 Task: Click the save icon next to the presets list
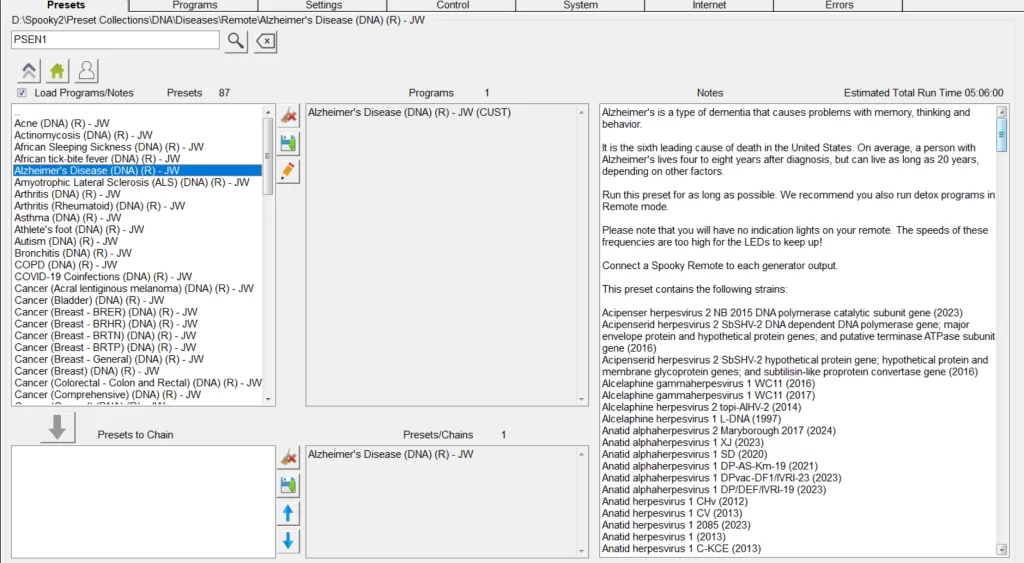point(288,143)
